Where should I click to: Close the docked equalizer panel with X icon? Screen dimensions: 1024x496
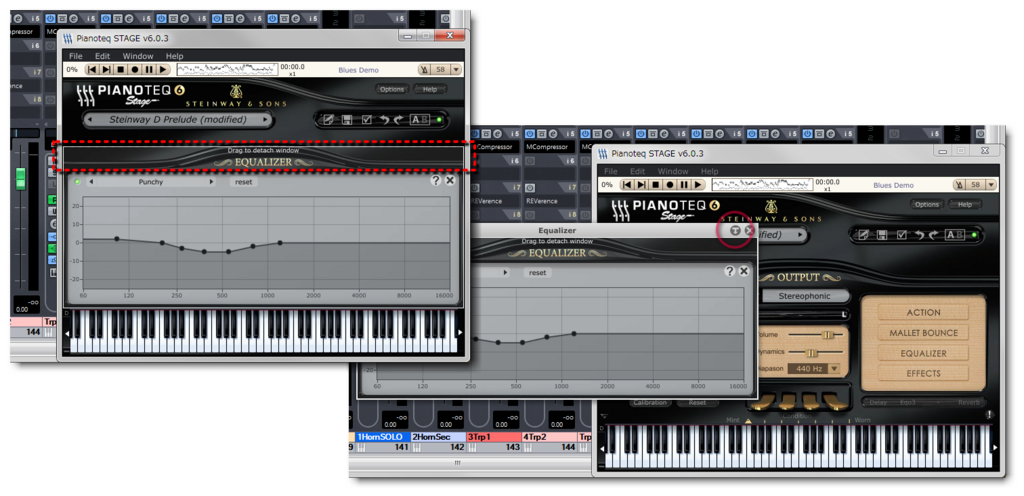coord(450,181)
